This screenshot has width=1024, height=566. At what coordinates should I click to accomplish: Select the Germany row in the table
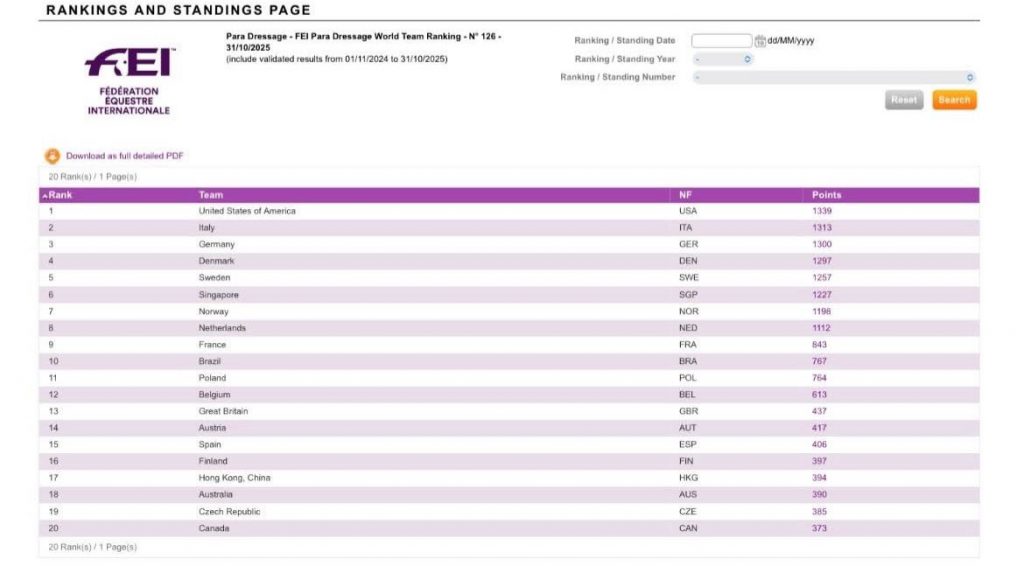tap(216, 244)
